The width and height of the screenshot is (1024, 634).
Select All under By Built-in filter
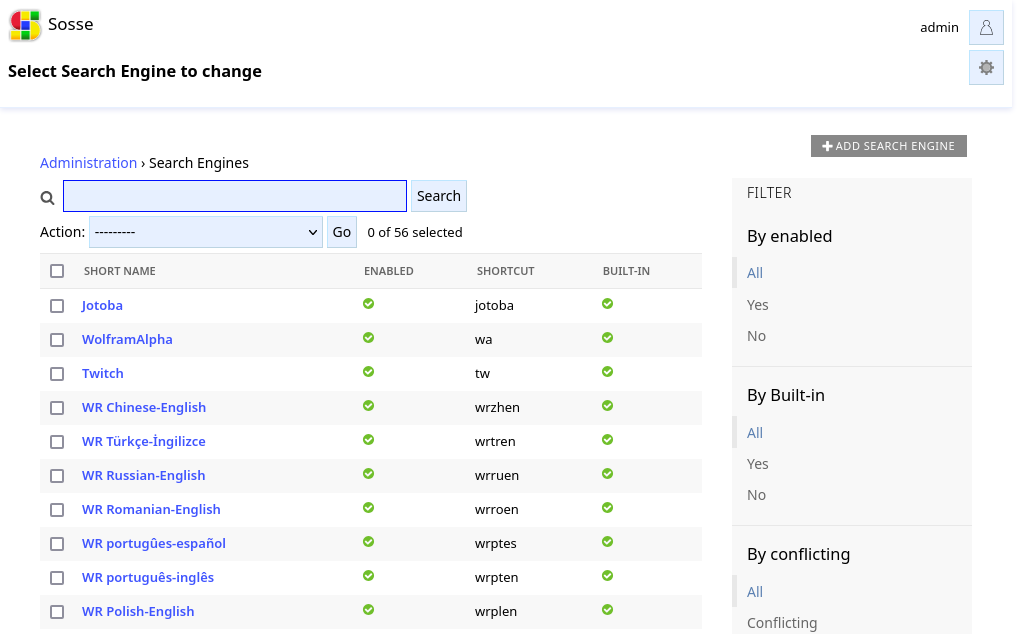pyautogui.click(x=755, y=433)
